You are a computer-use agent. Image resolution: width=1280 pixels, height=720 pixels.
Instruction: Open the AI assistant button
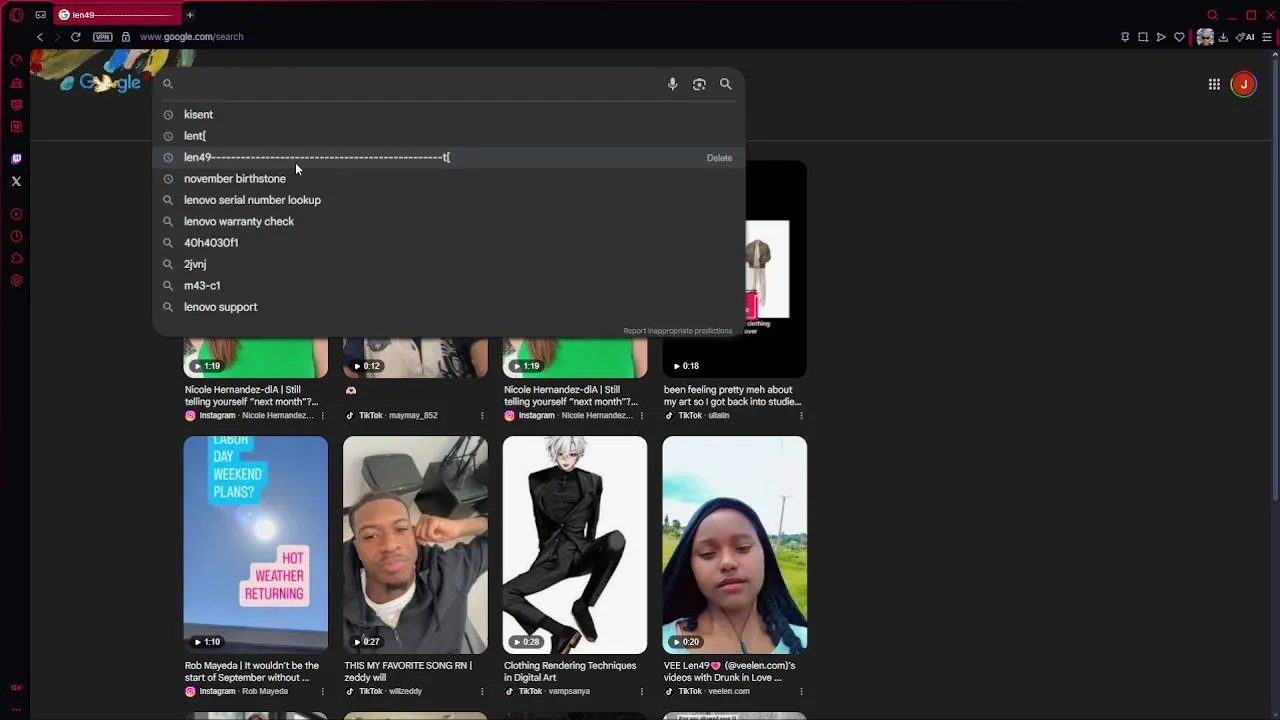[x=1245, y=37]
